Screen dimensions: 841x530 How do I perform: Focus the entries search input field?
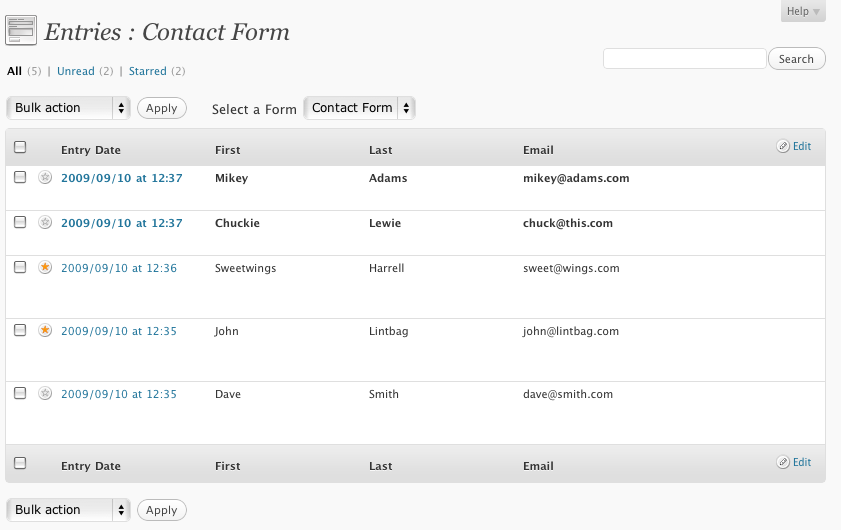(x=685, y=58)
